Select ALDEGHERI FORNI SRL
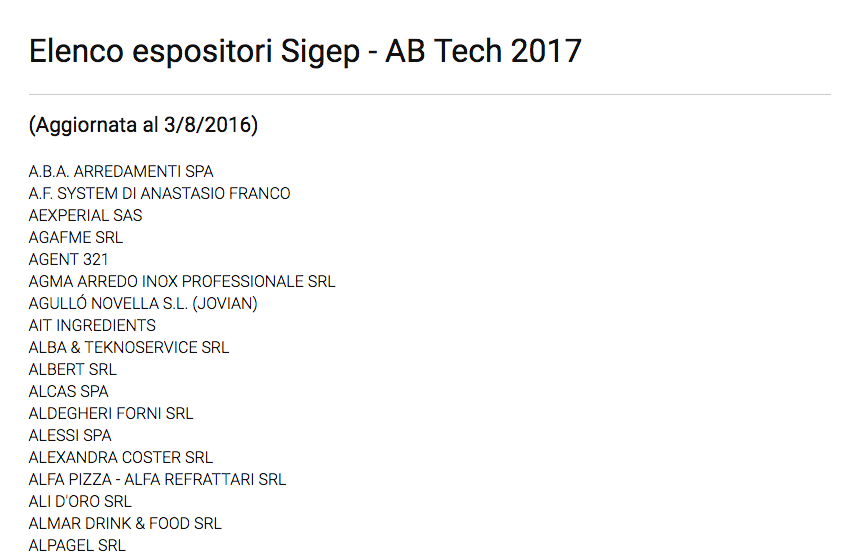The width and height of the screenshot is (859, 557). (111, 413)
